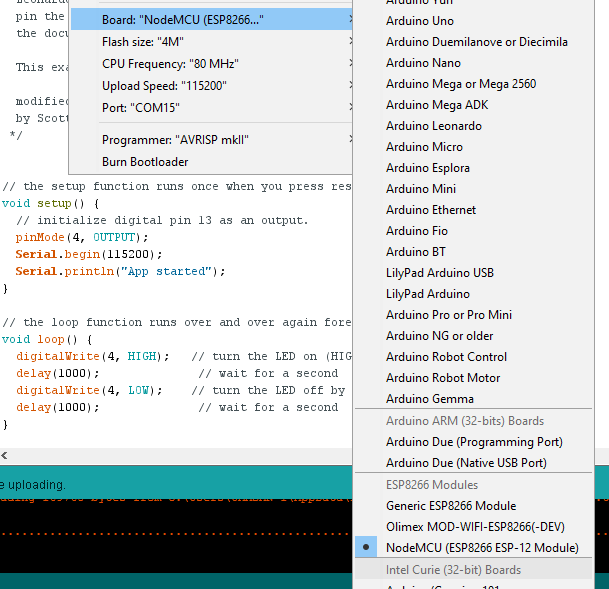609x589 pixels.
Task: Click digitalWrite(4, HIGH) code line
Action: pyautogui.click(x=92, y=356)
